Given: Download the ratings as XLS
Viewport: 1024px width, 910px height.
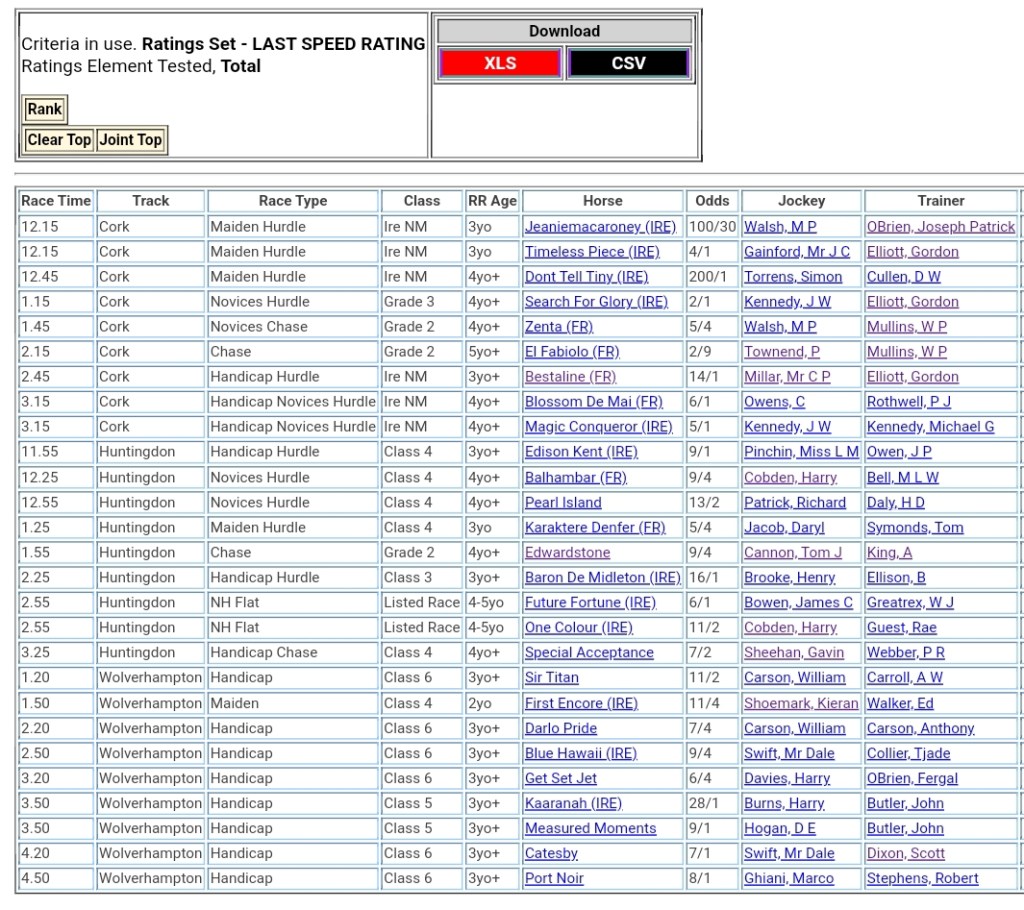Looking at the screenshot, I should (499, 63).
